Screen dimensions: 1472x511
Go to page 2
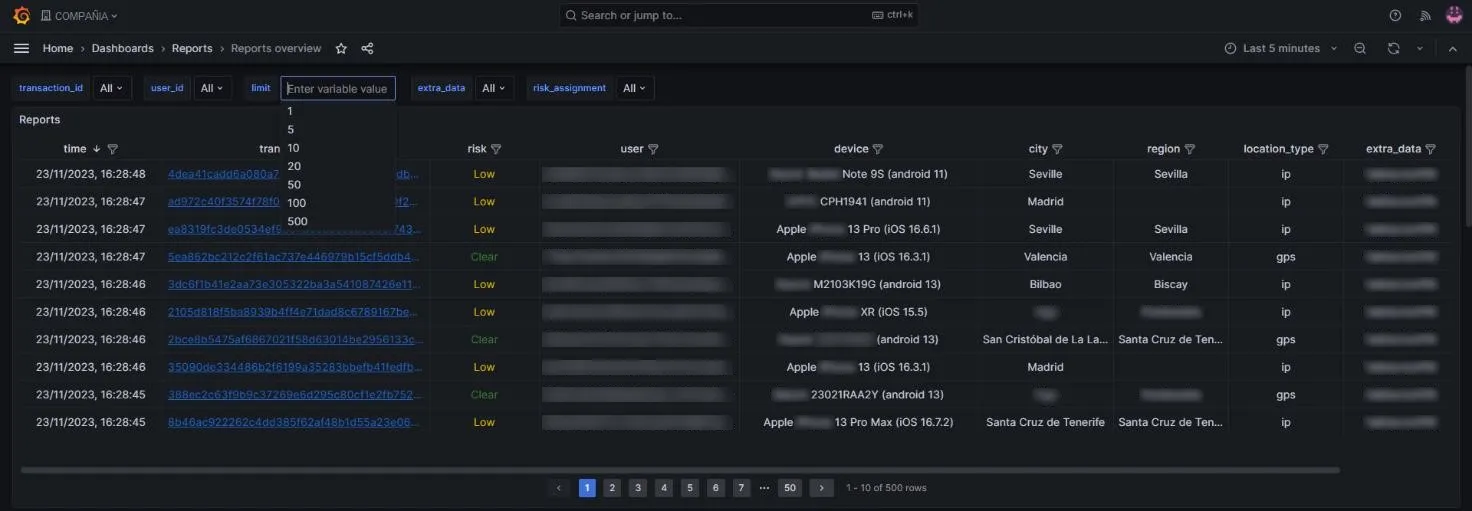pyautogui.click(x=612, y=488)
